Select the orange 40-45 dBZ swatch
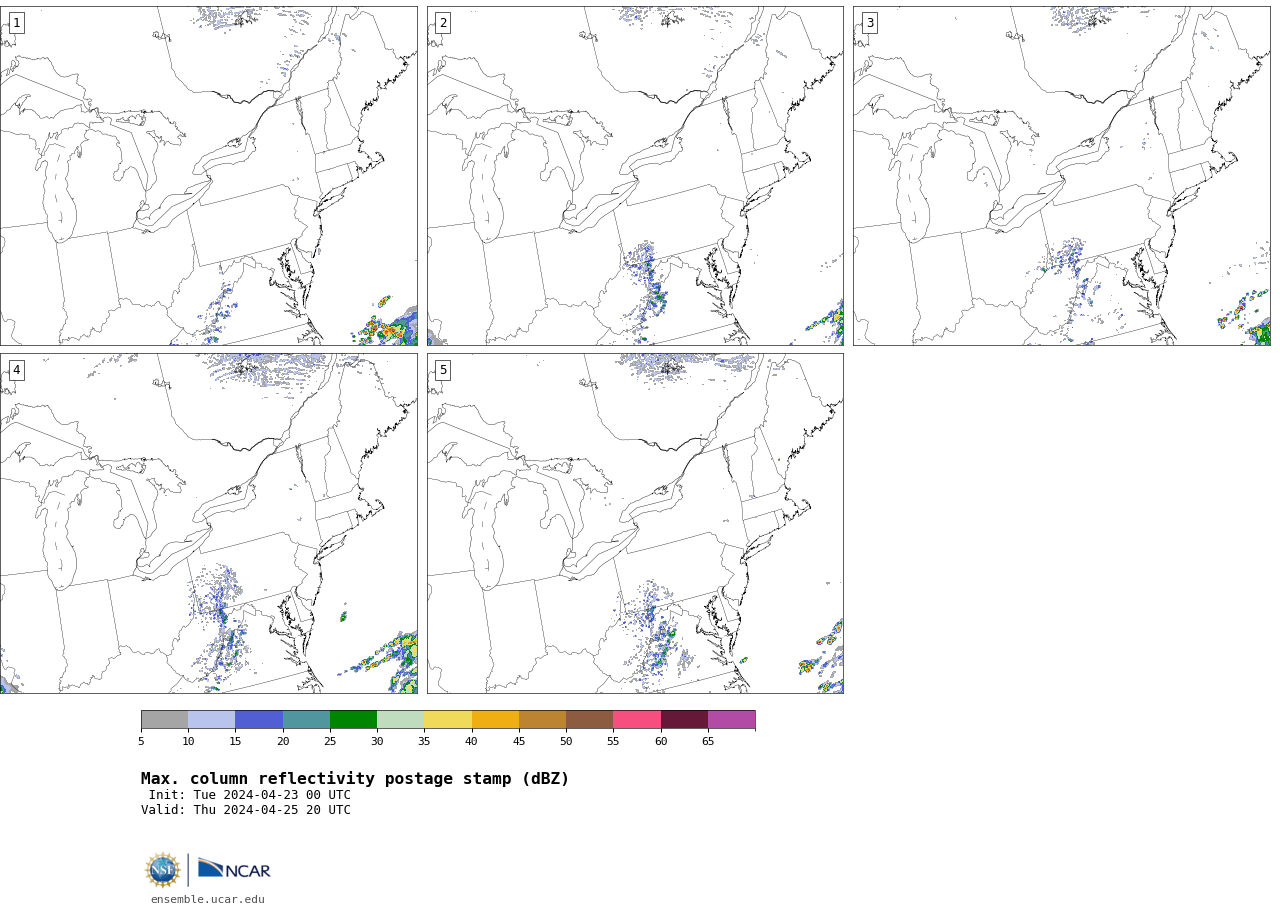The image size is (1280, 910). [495, 720]
